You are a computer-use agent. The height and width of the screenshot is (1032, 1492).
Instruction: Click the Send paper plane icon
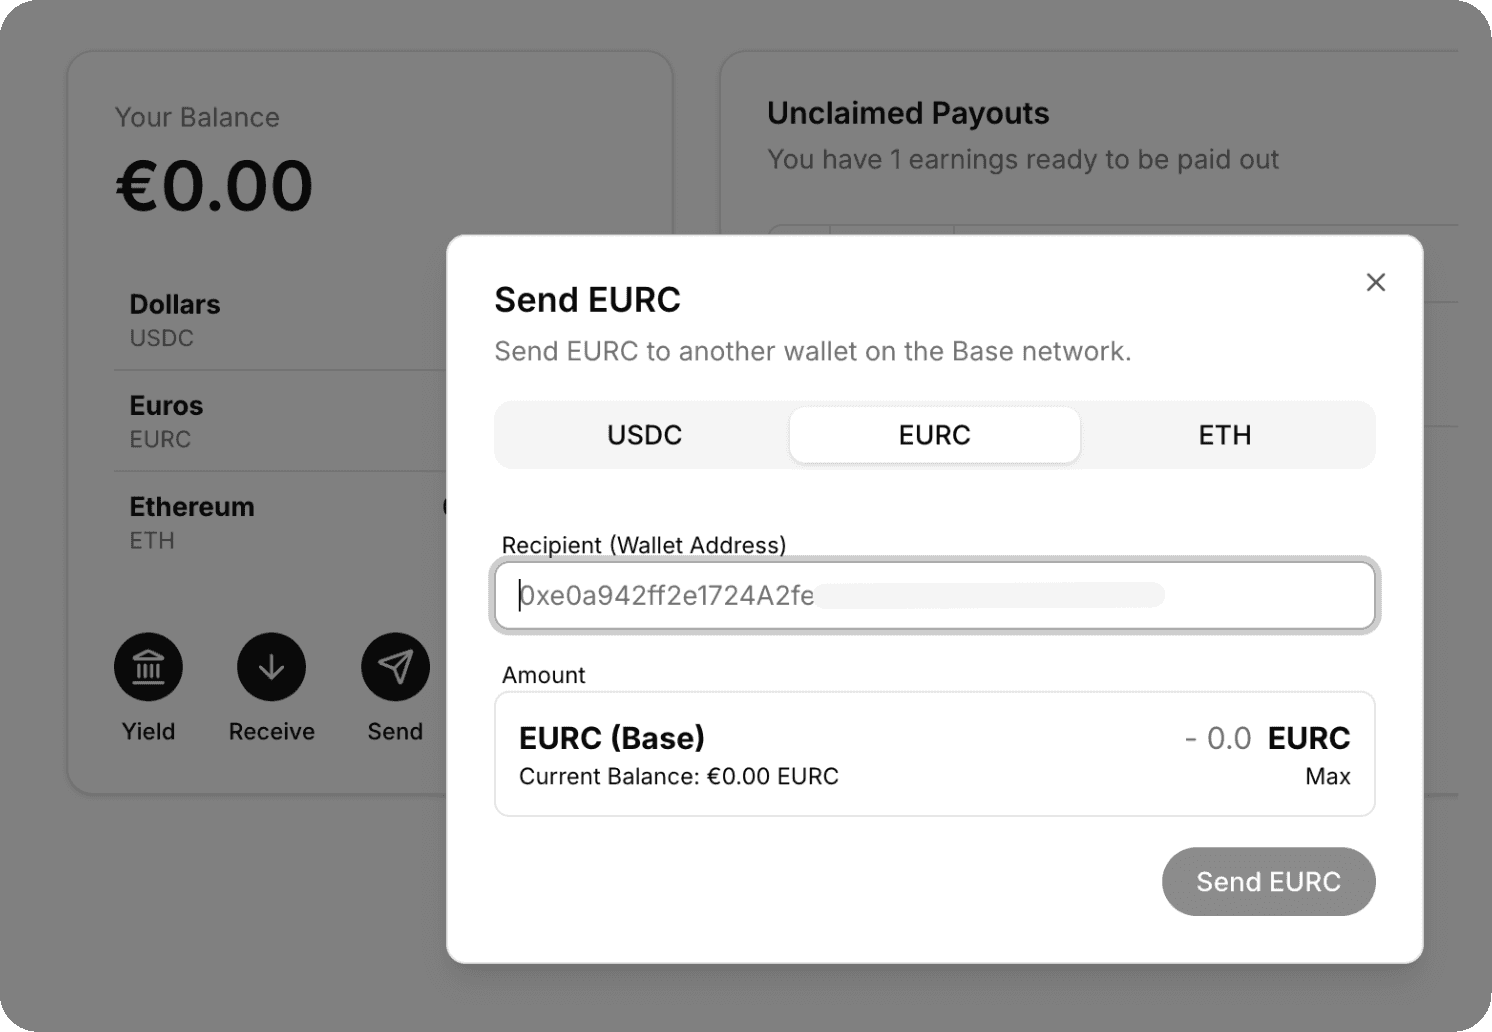(x=395, y=667)
